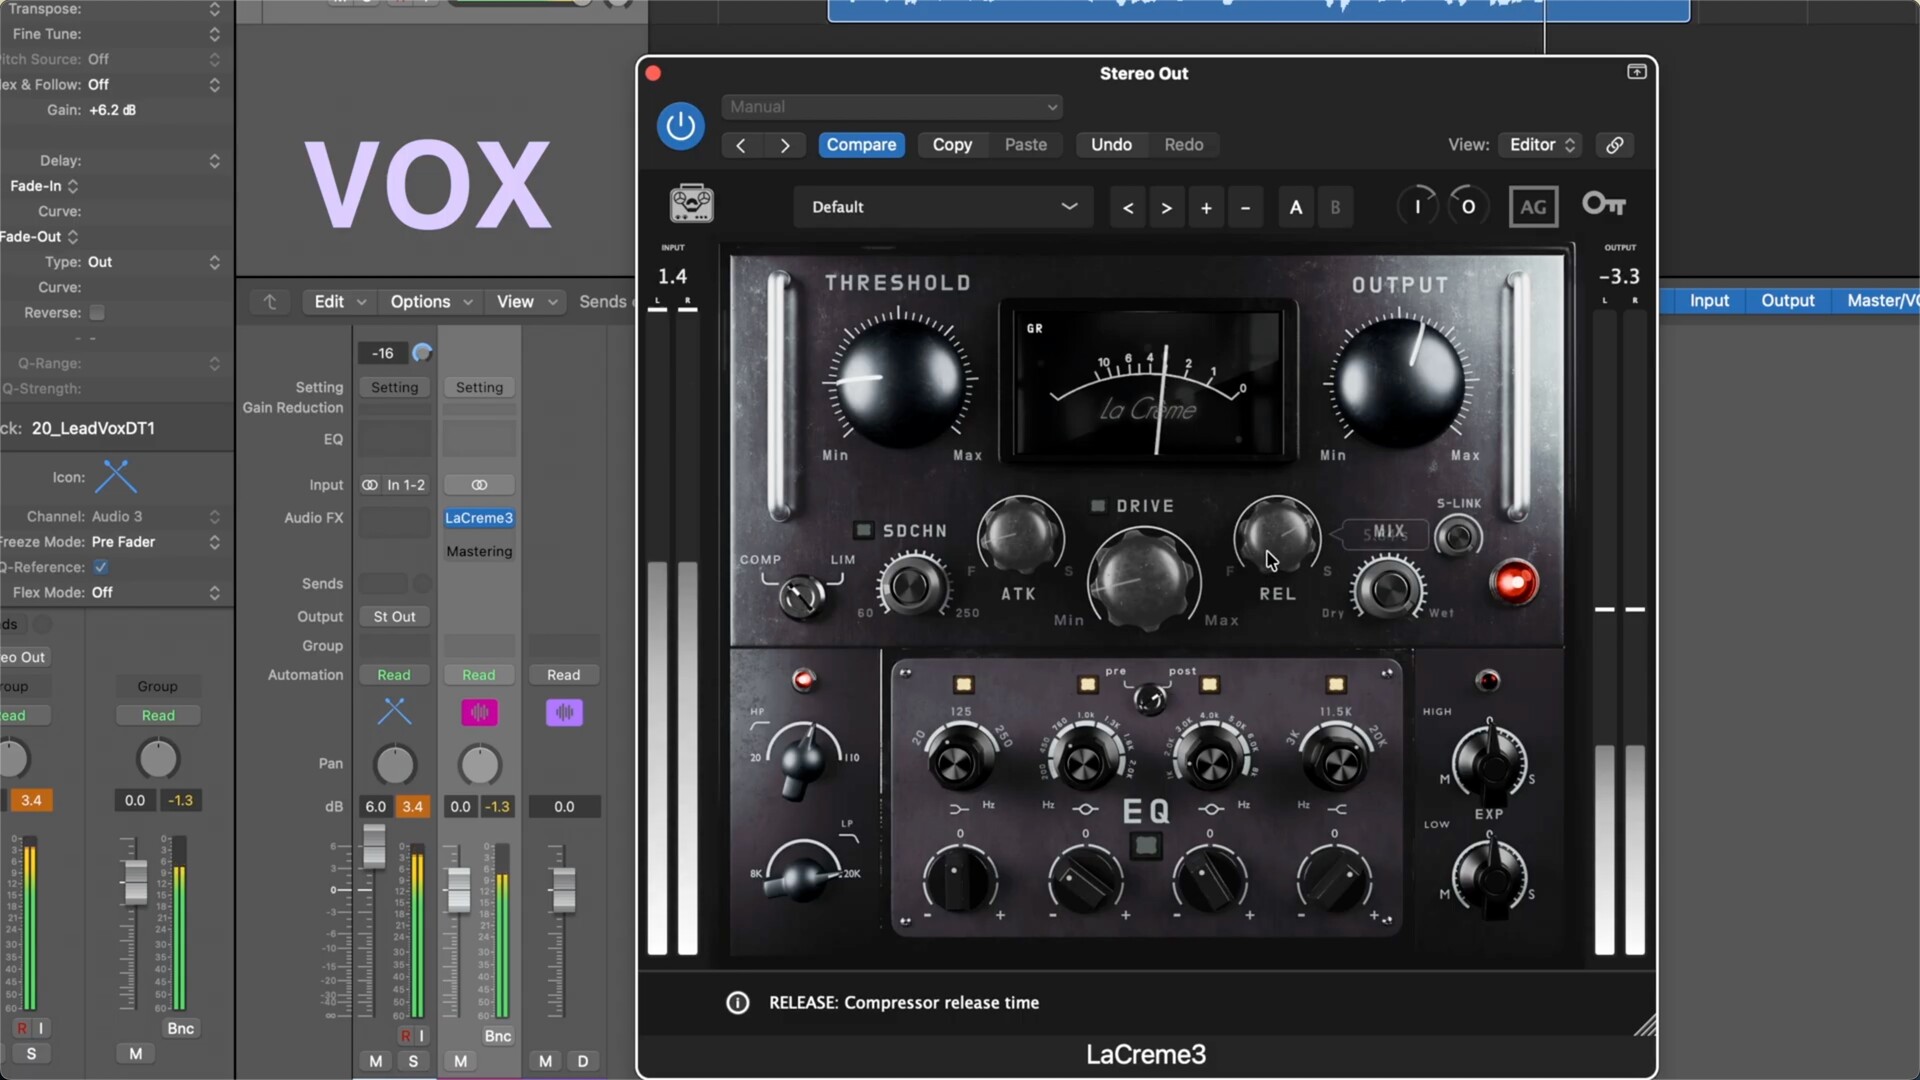Screen dimensions: 1920x1080
Task: Click the tape machine icon in plugin header
Action: point(691,203)
